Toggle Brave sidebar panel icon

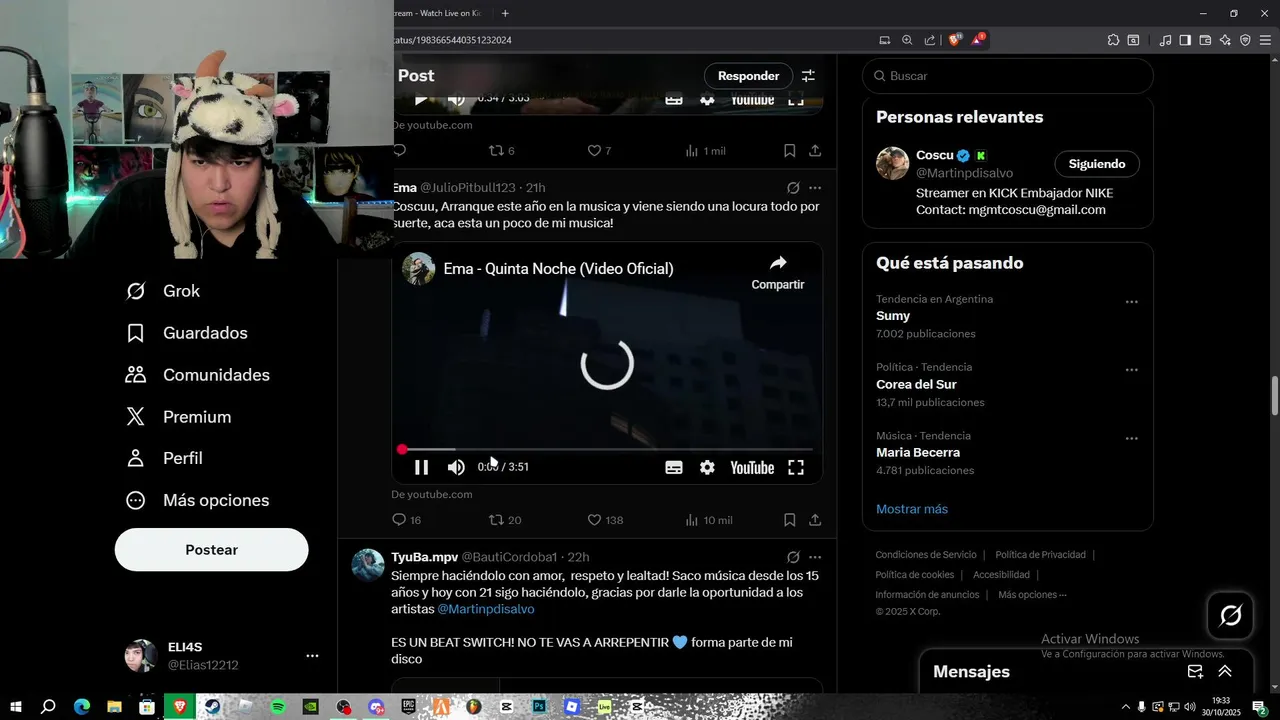(1185, 40)
